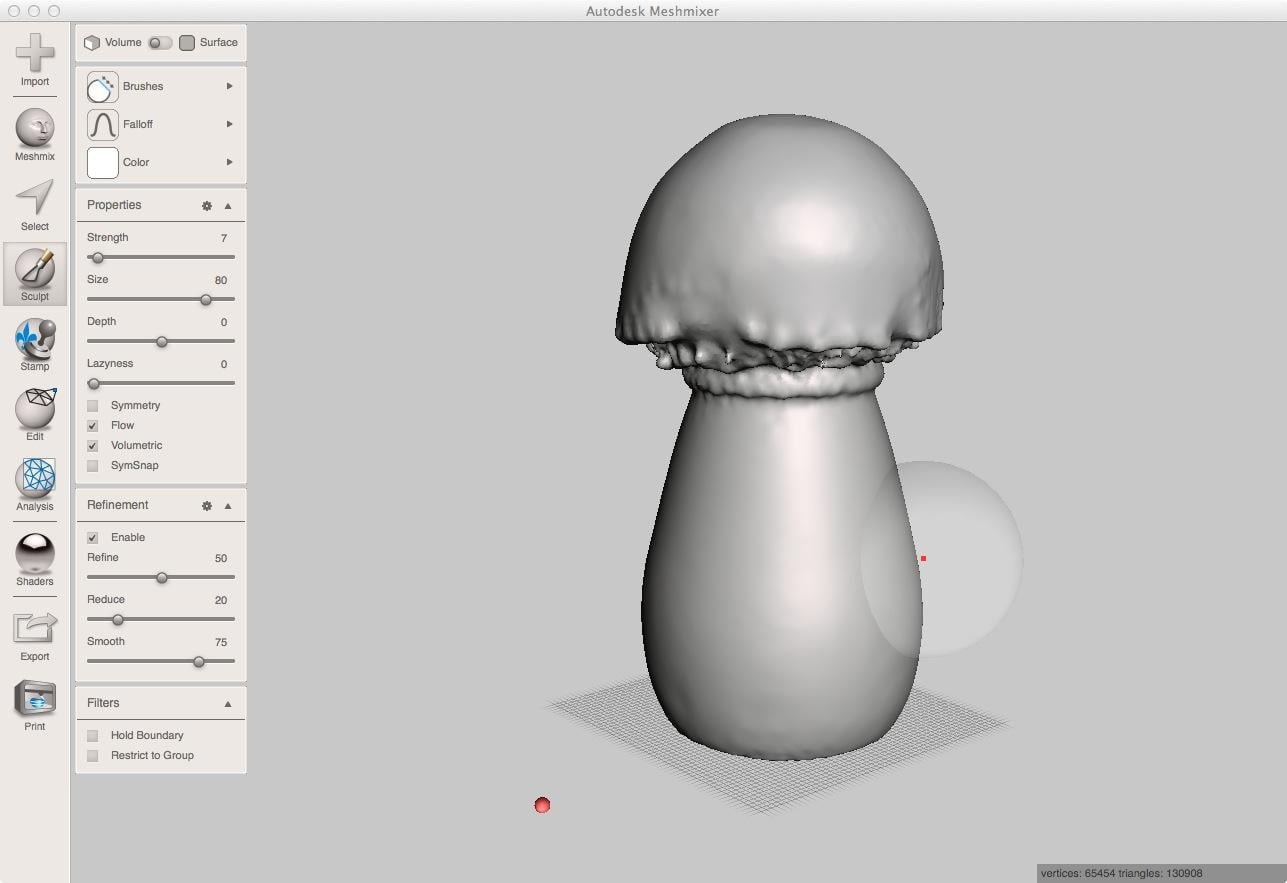Expand the Color flyout arrow

[x=230, y=162]
